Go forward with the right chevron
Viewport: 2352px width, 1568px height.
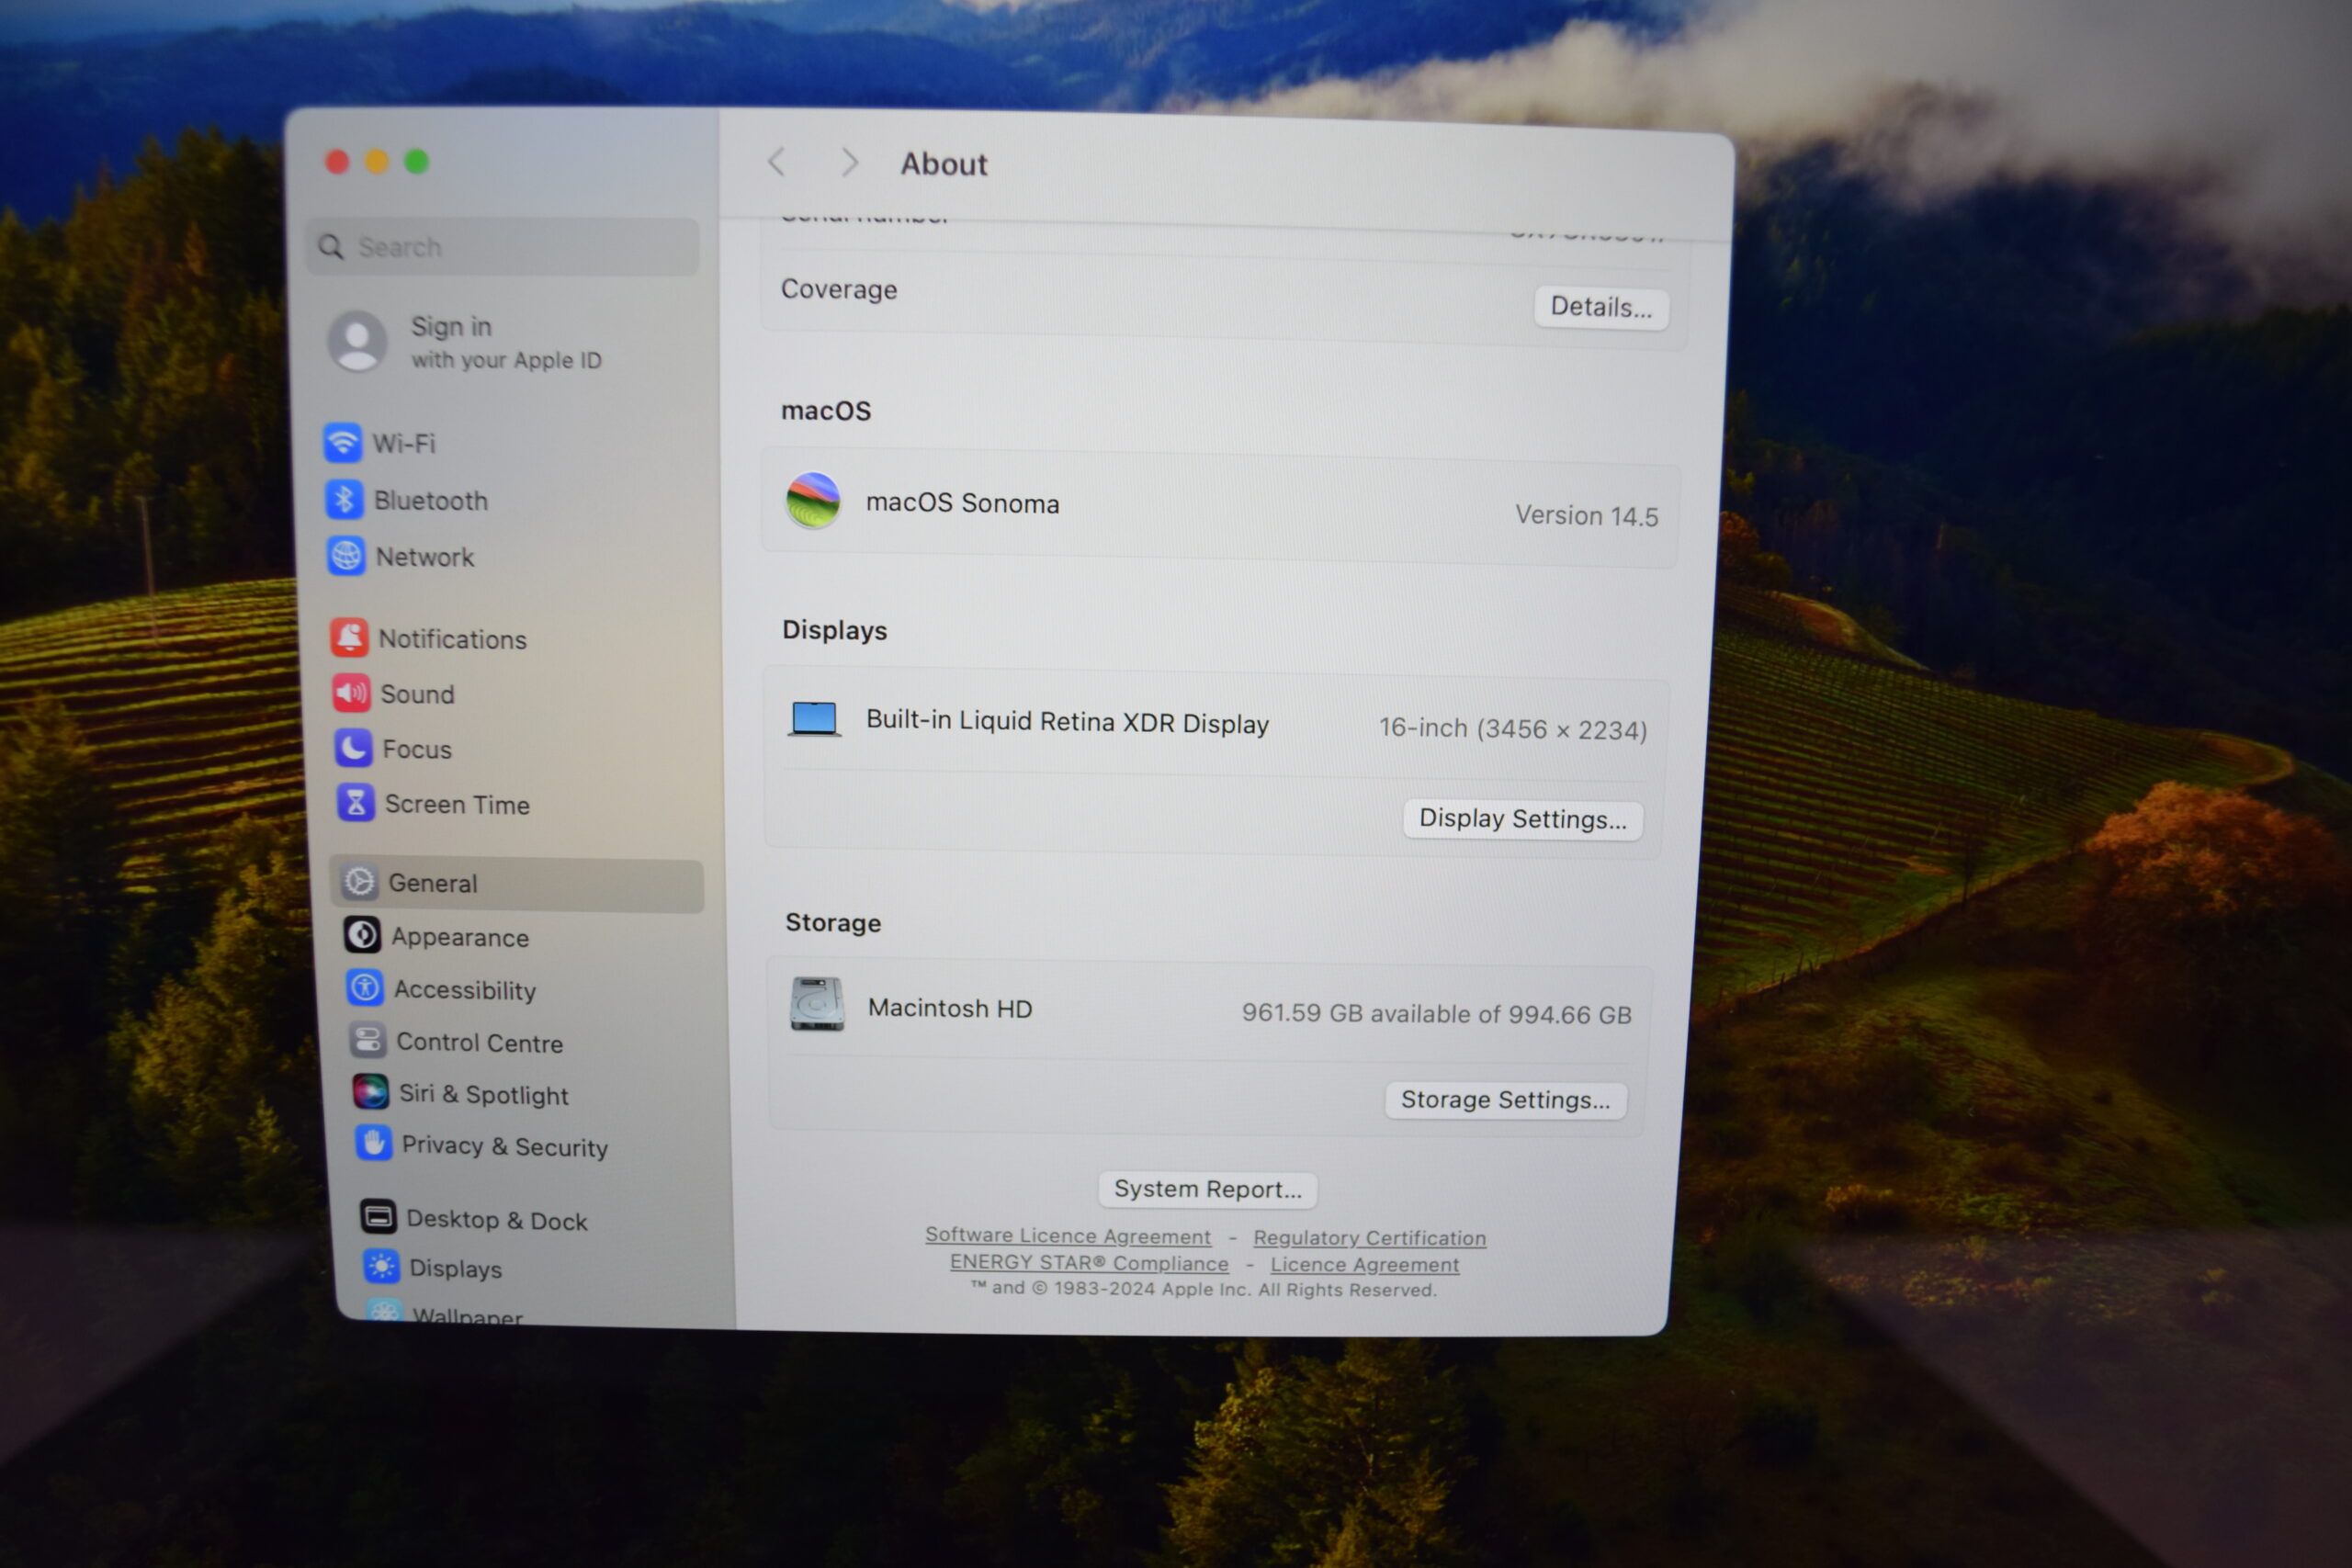(x=850, y=162)
